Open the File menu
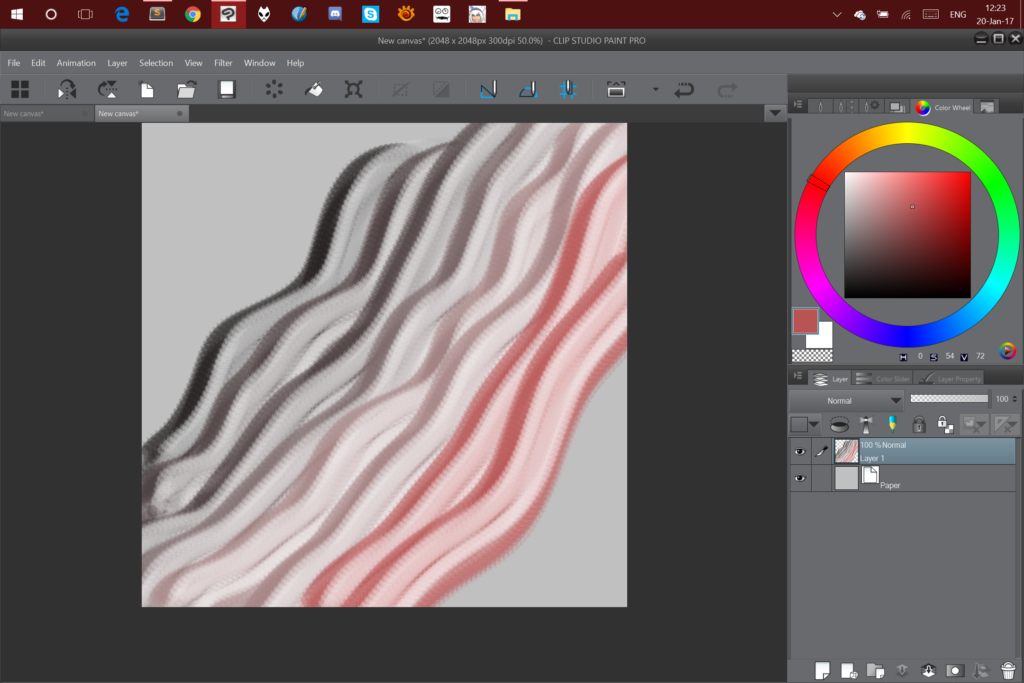This screenshot has height=683, width=1024. coord(14,63)
